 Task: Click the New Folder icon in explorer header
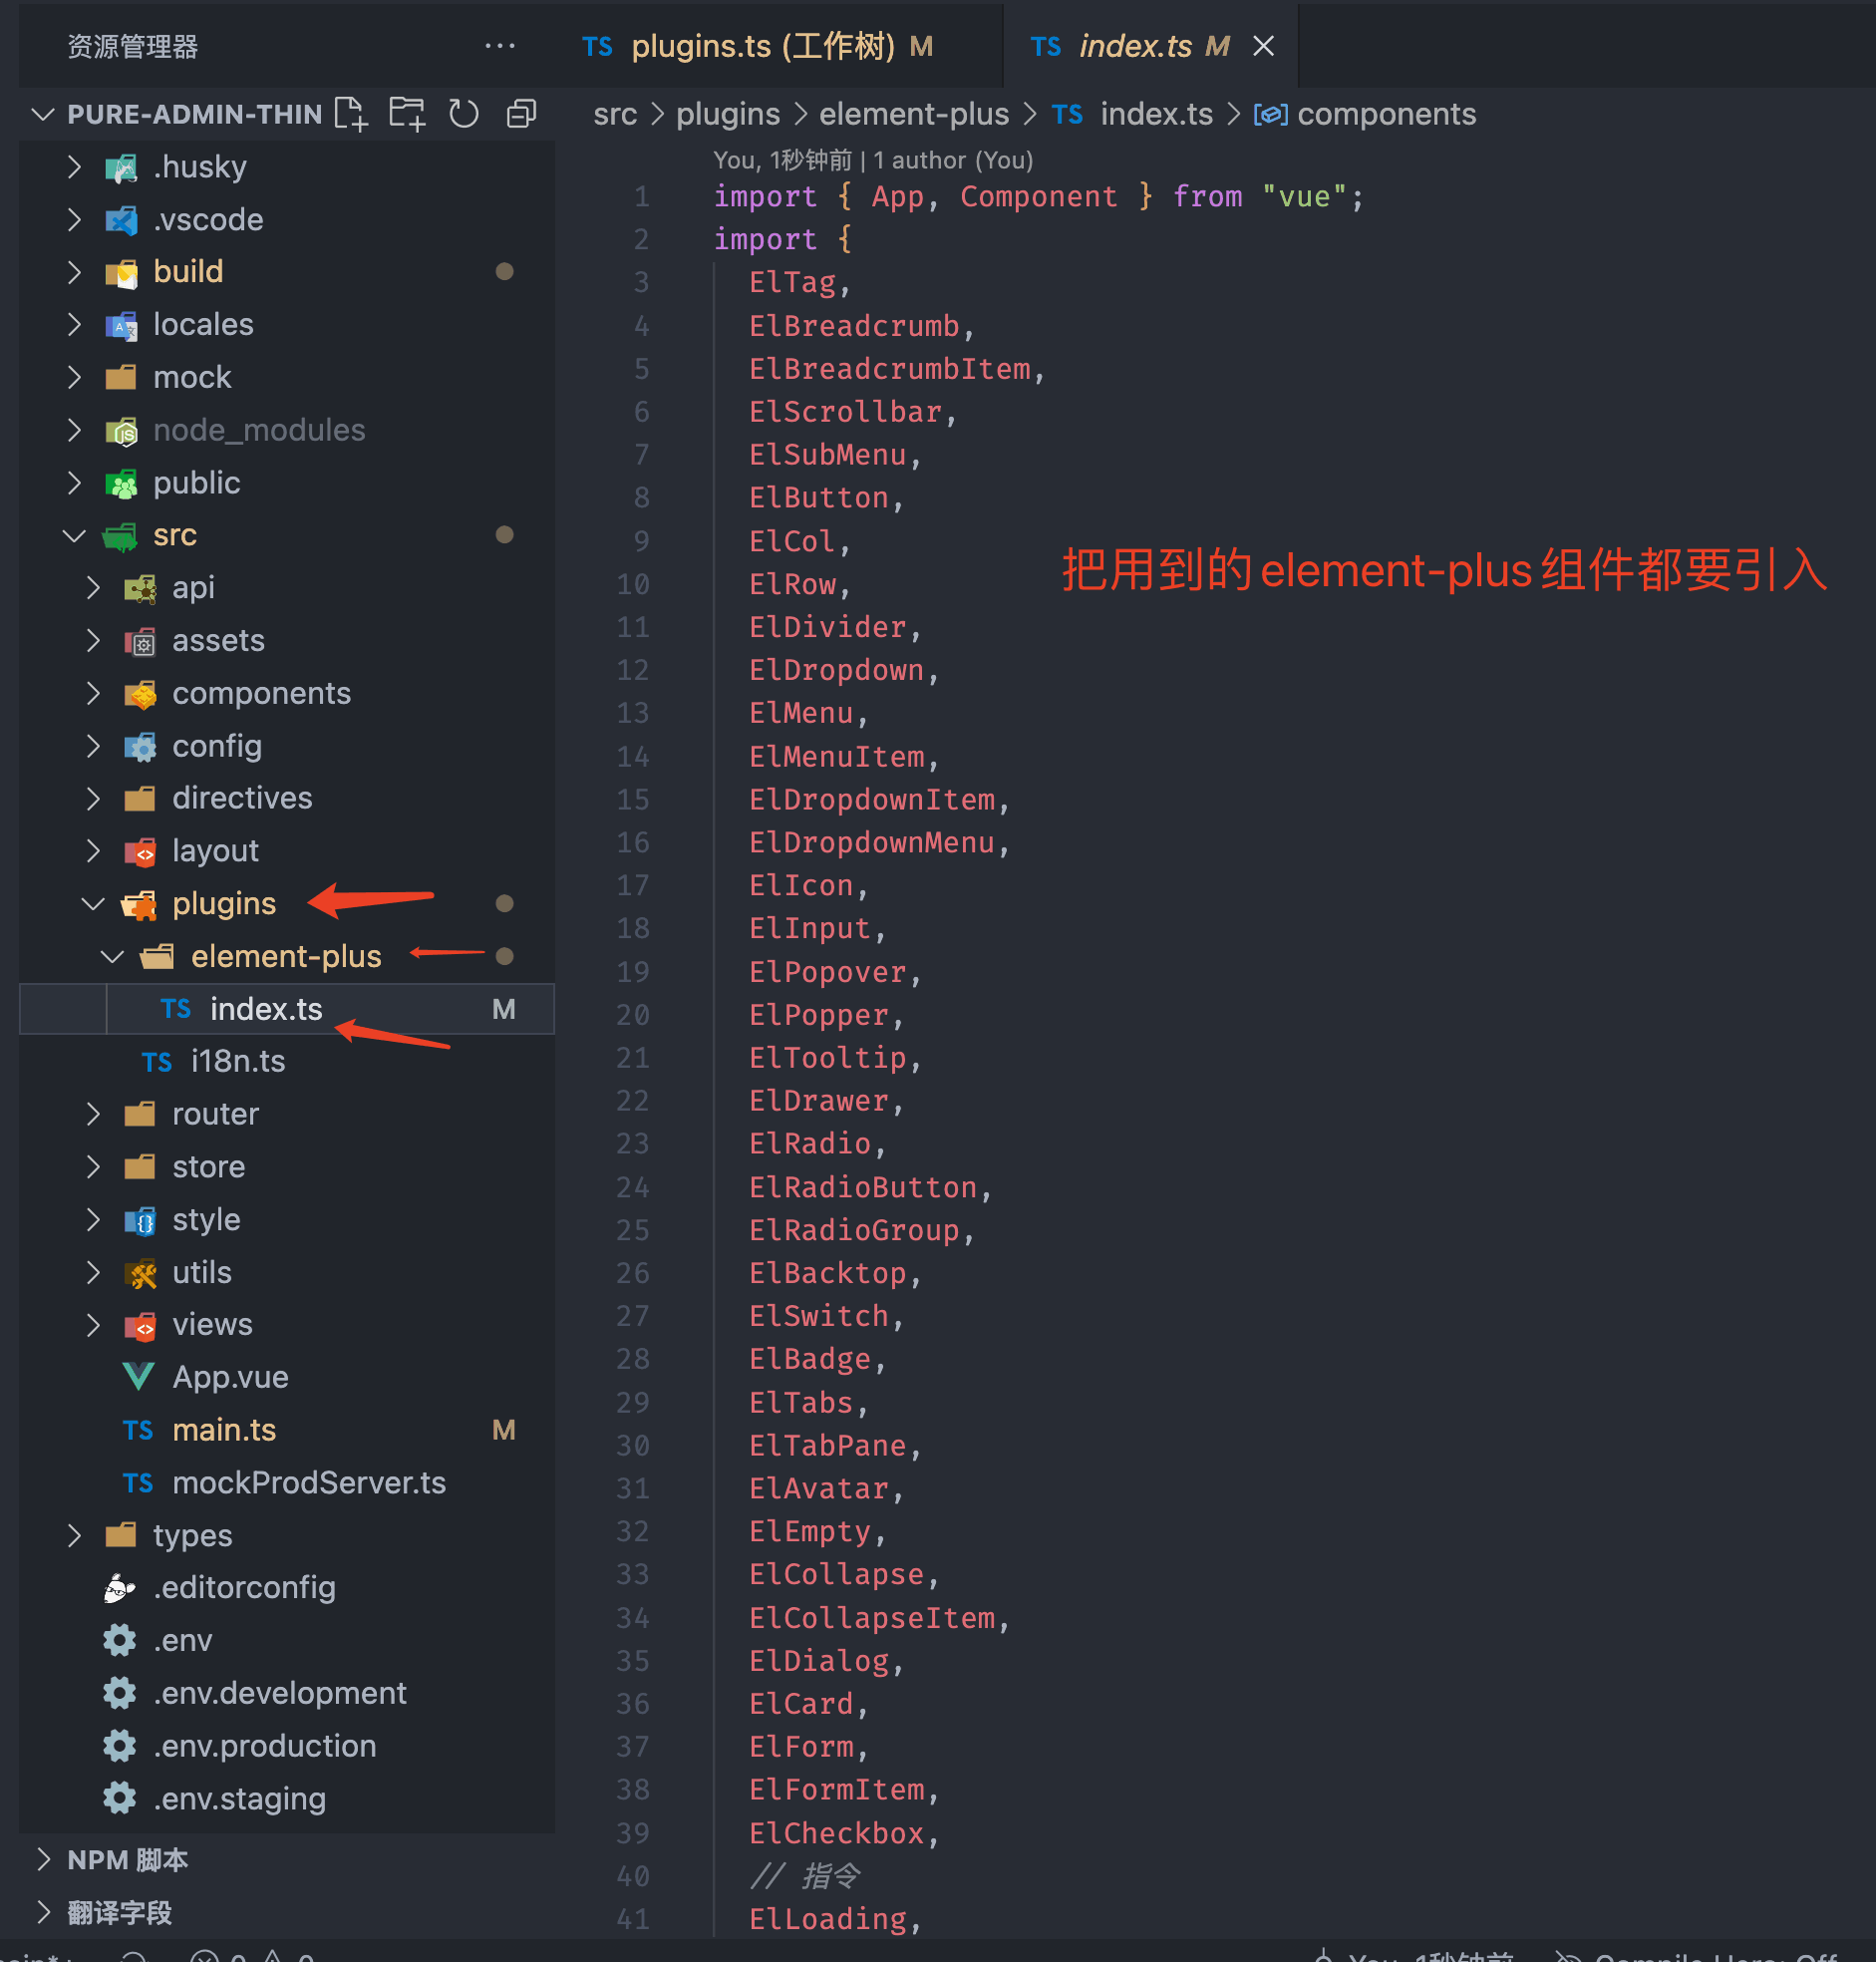(x=407, y=114)
